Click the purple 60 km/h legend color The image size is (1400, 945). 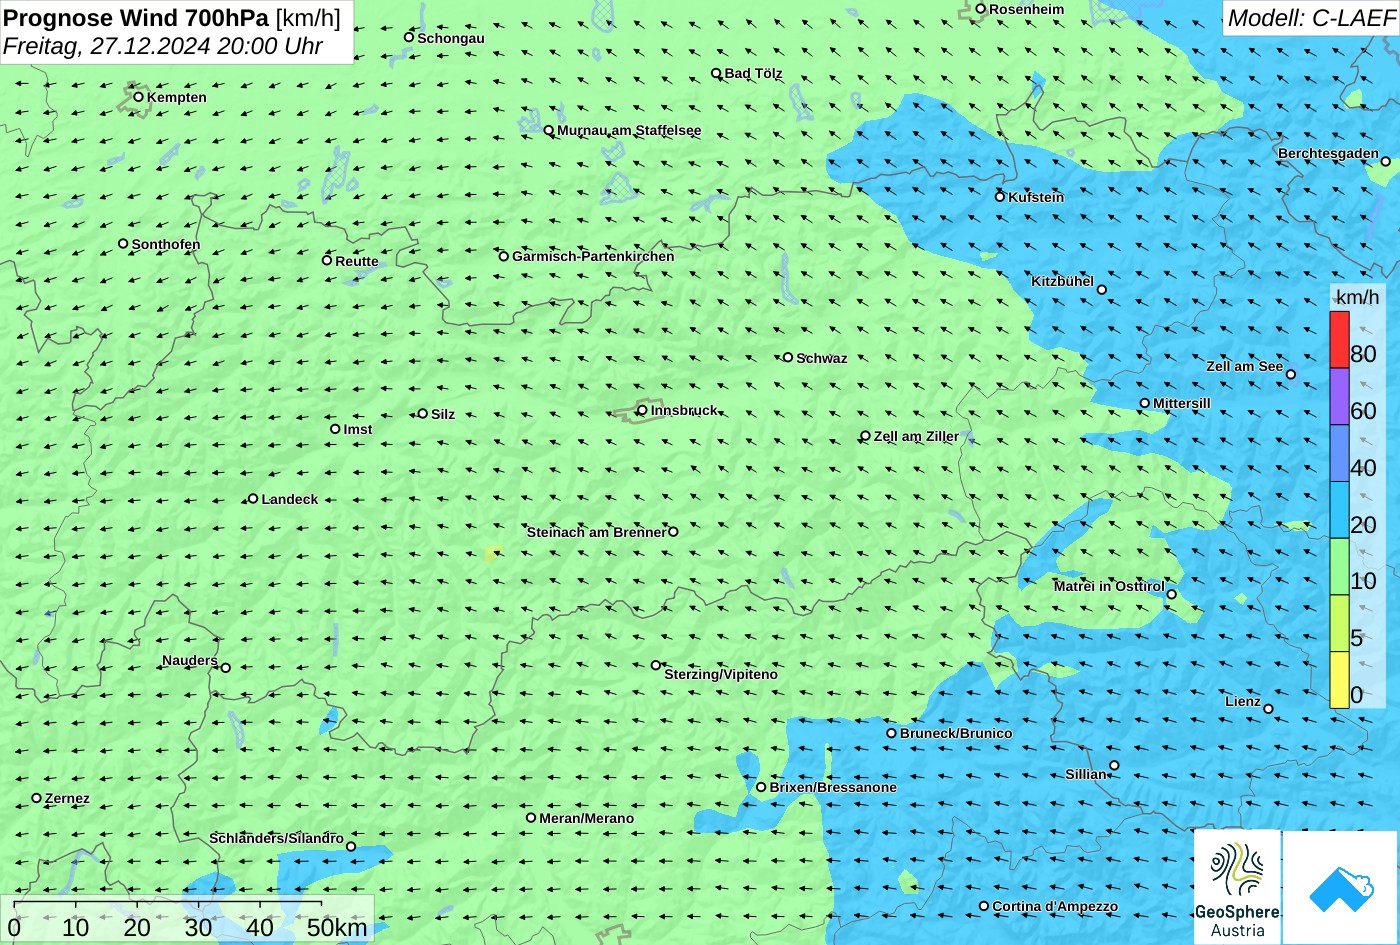(x=1339, y=397)
